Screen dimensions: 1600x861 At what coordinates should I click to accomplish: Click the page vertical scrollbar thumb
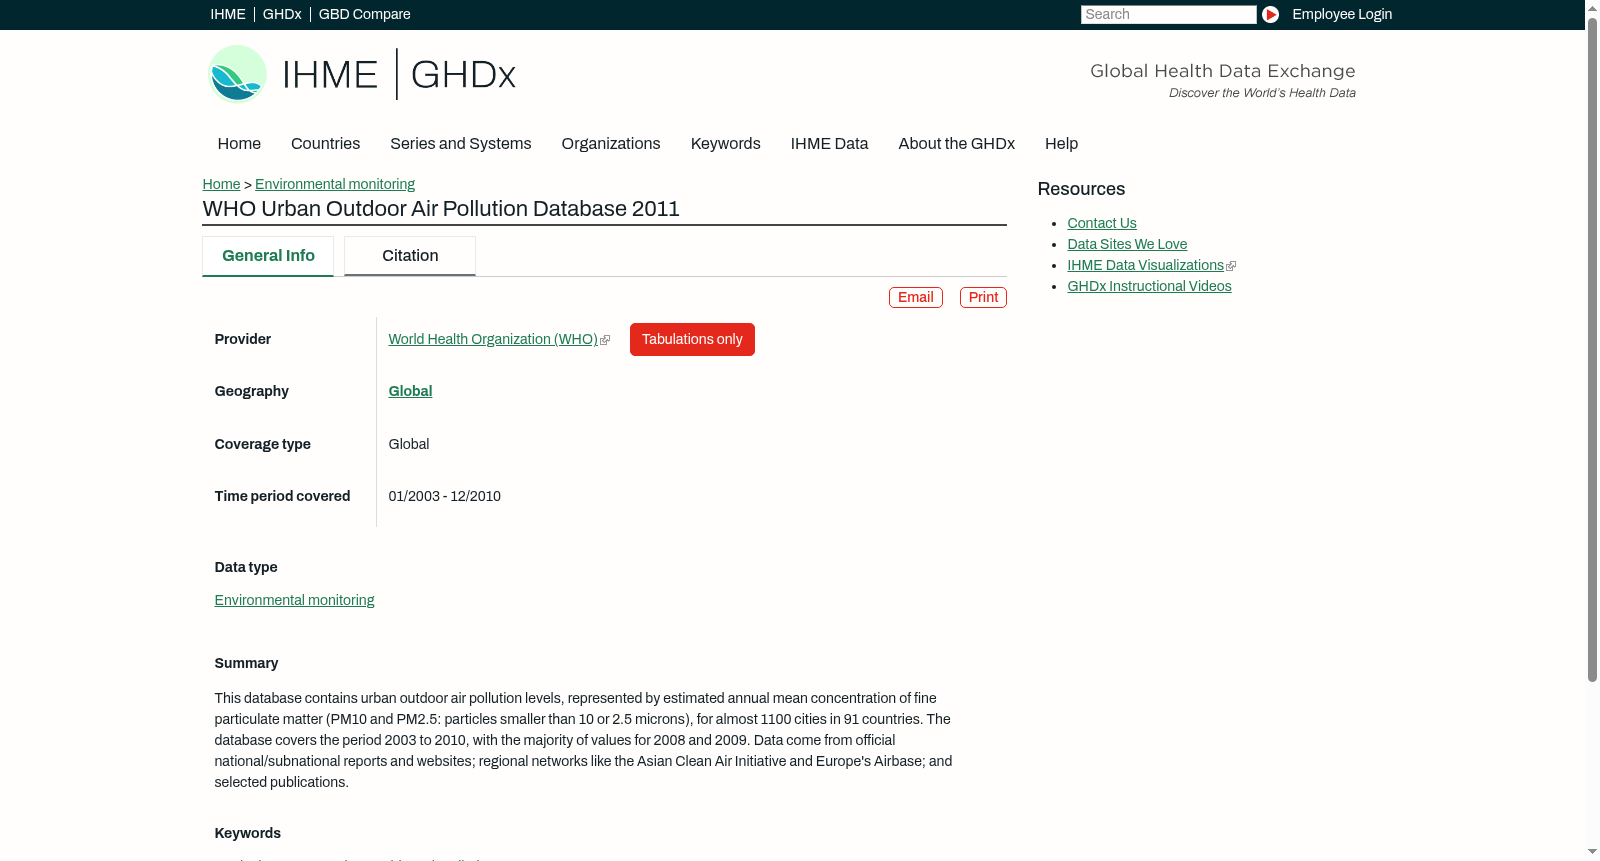(x=1592, y=350)
